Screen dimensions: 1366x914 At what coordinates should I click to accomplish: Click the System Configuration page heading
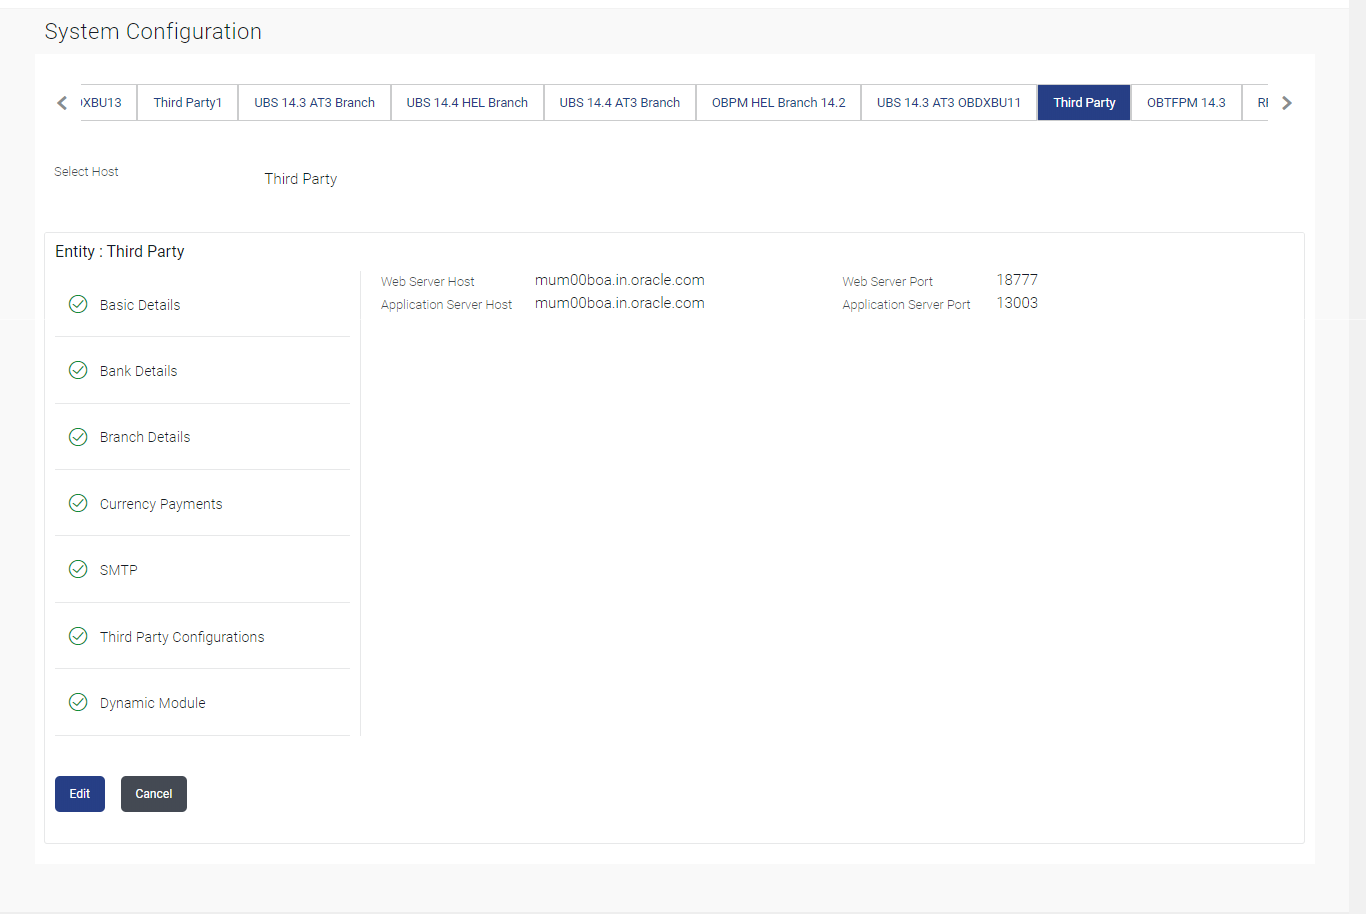(x=153, y=32)
